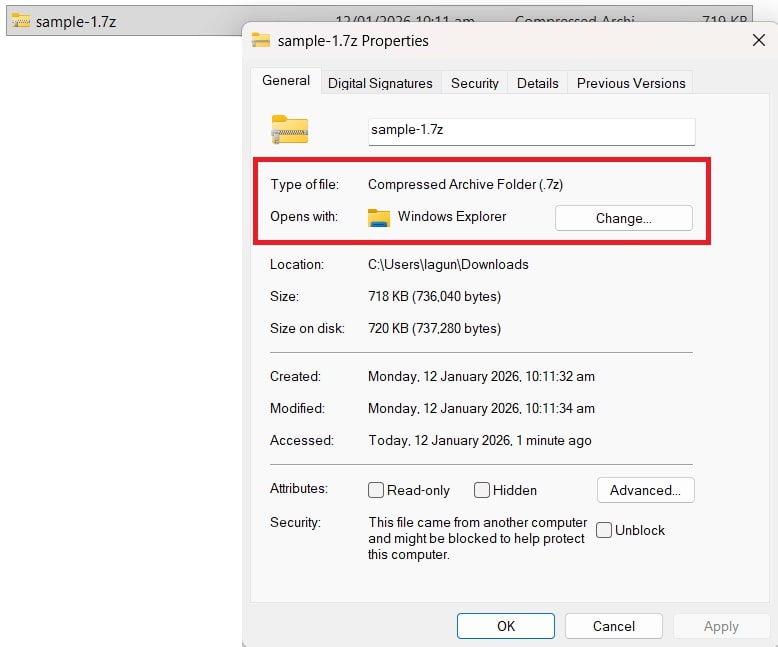This screenshot has height=647, width=778.
Task: Click the Accessed value showing 1 minute ago
Action: (x=480, y=441)
